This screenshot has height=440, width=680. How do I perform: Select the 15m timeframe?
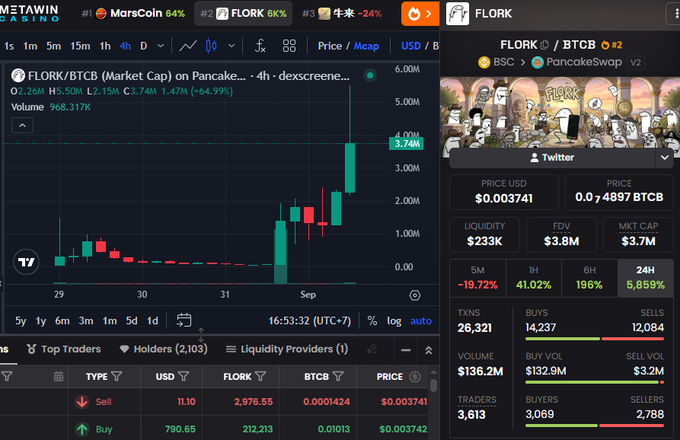(80, 46)
